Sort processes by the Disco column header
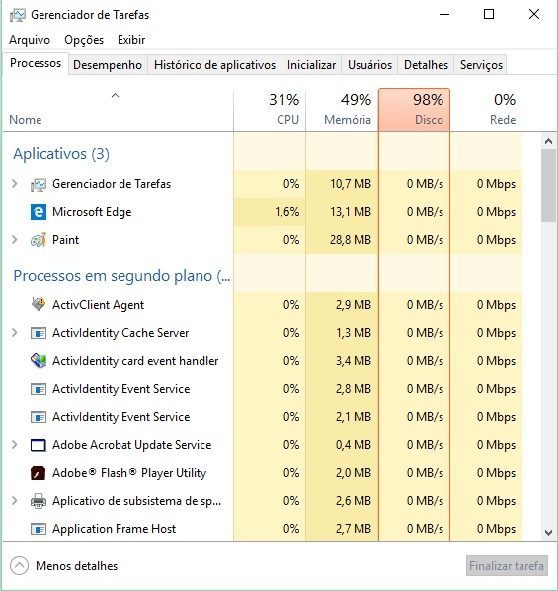The width and height of the screenshot is (558, 591). (414, 110)
